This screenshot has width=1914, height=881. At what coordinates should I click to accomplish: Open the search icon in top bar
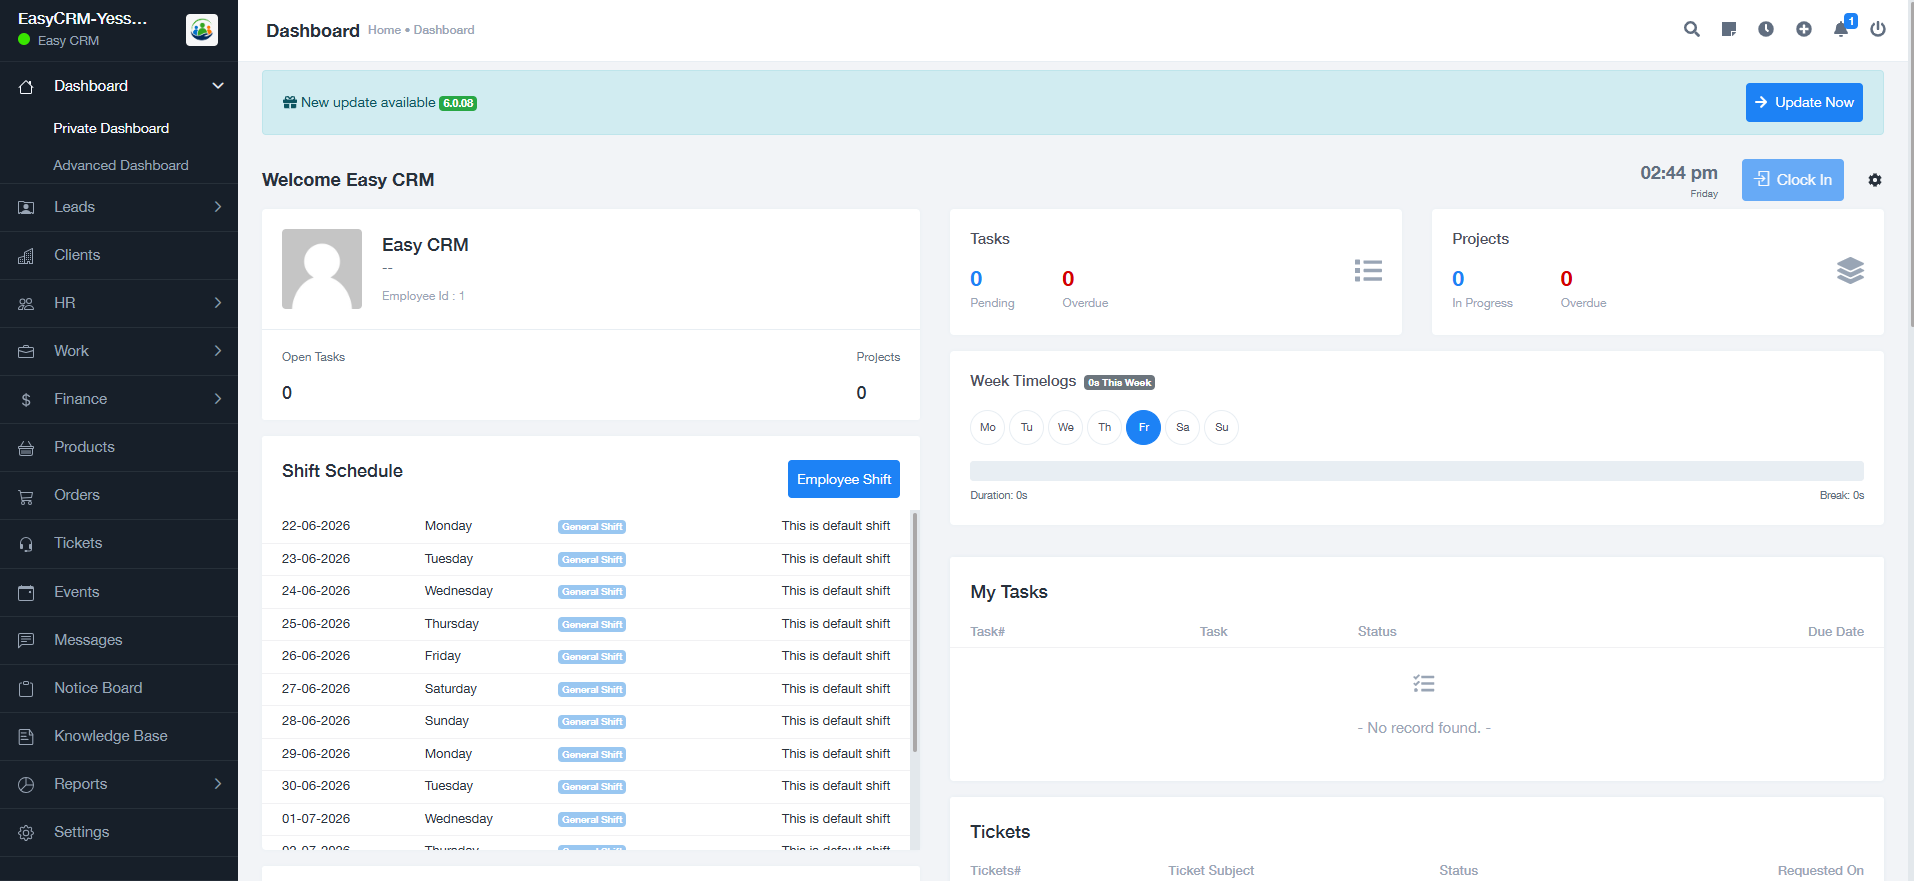coord(1691,29)
